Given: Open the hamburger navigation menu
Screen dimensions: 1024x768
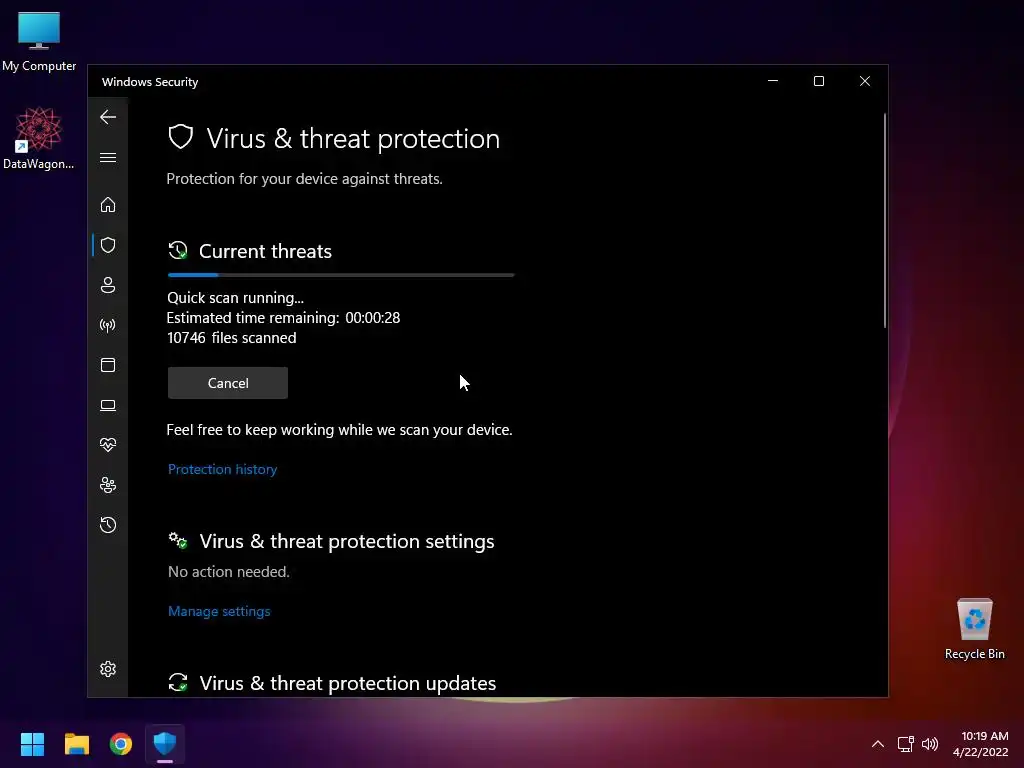Looking at the screenshot, I should [108, 158].
